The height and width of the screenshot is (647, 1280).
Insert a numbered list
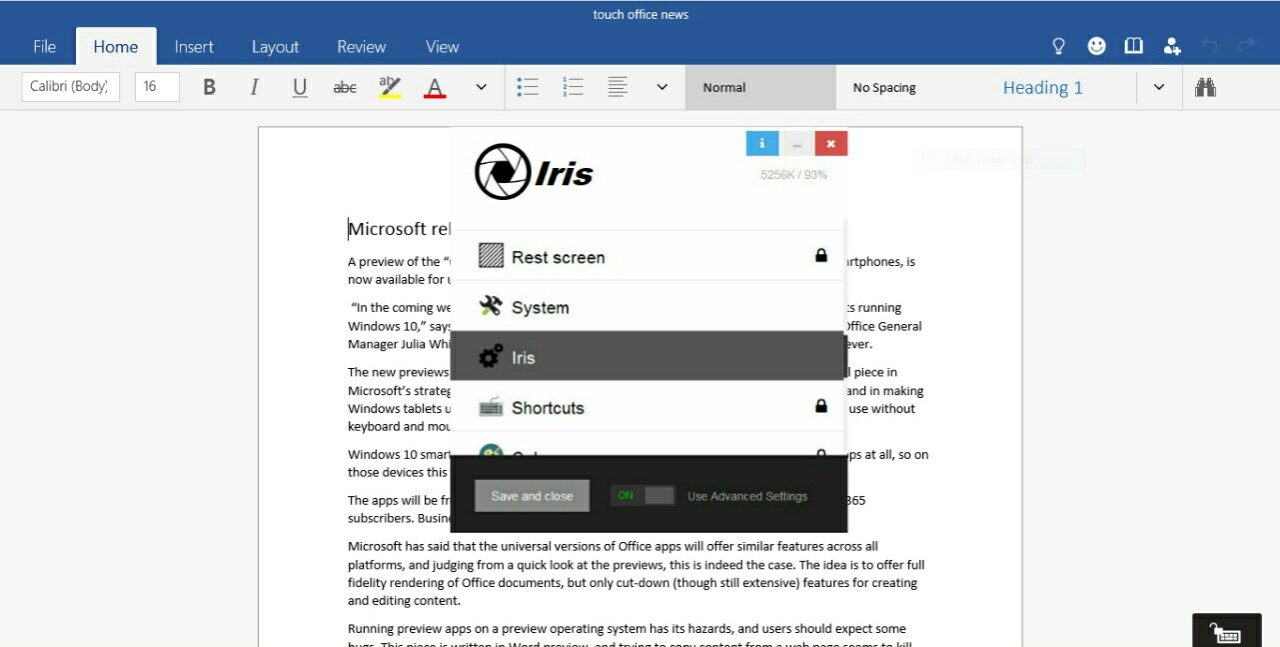pyautogui.click(x=573, y=87)
